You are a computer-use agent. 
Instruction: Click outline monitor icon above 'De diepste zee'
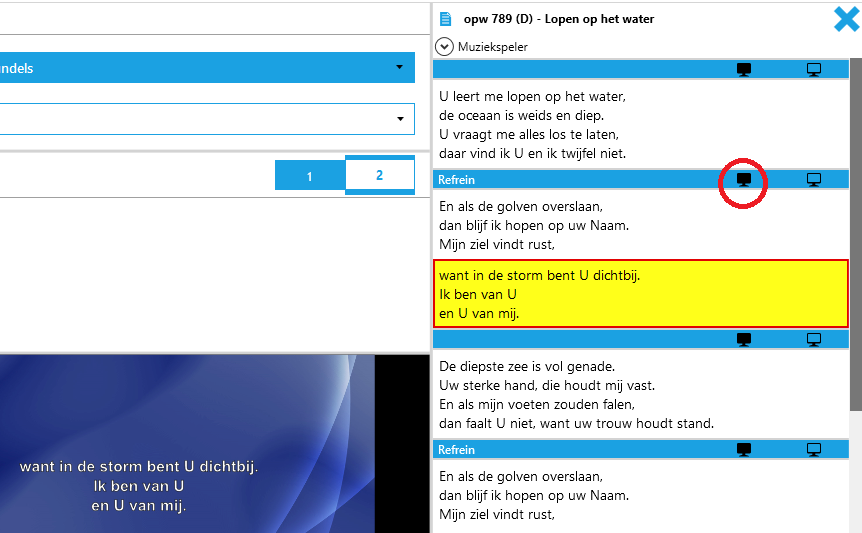[814, 340]
